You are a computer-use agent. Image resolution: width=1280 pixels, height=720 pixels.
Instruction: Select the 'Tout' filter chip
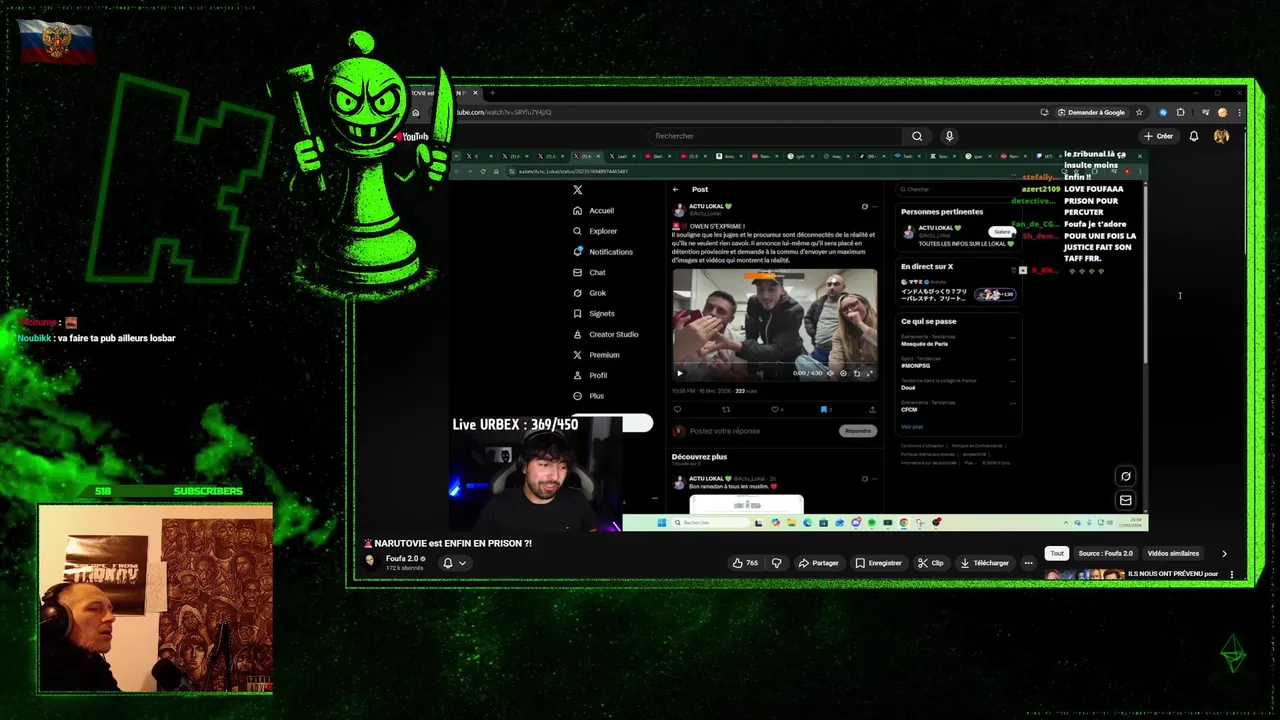tap(1057, 553)
